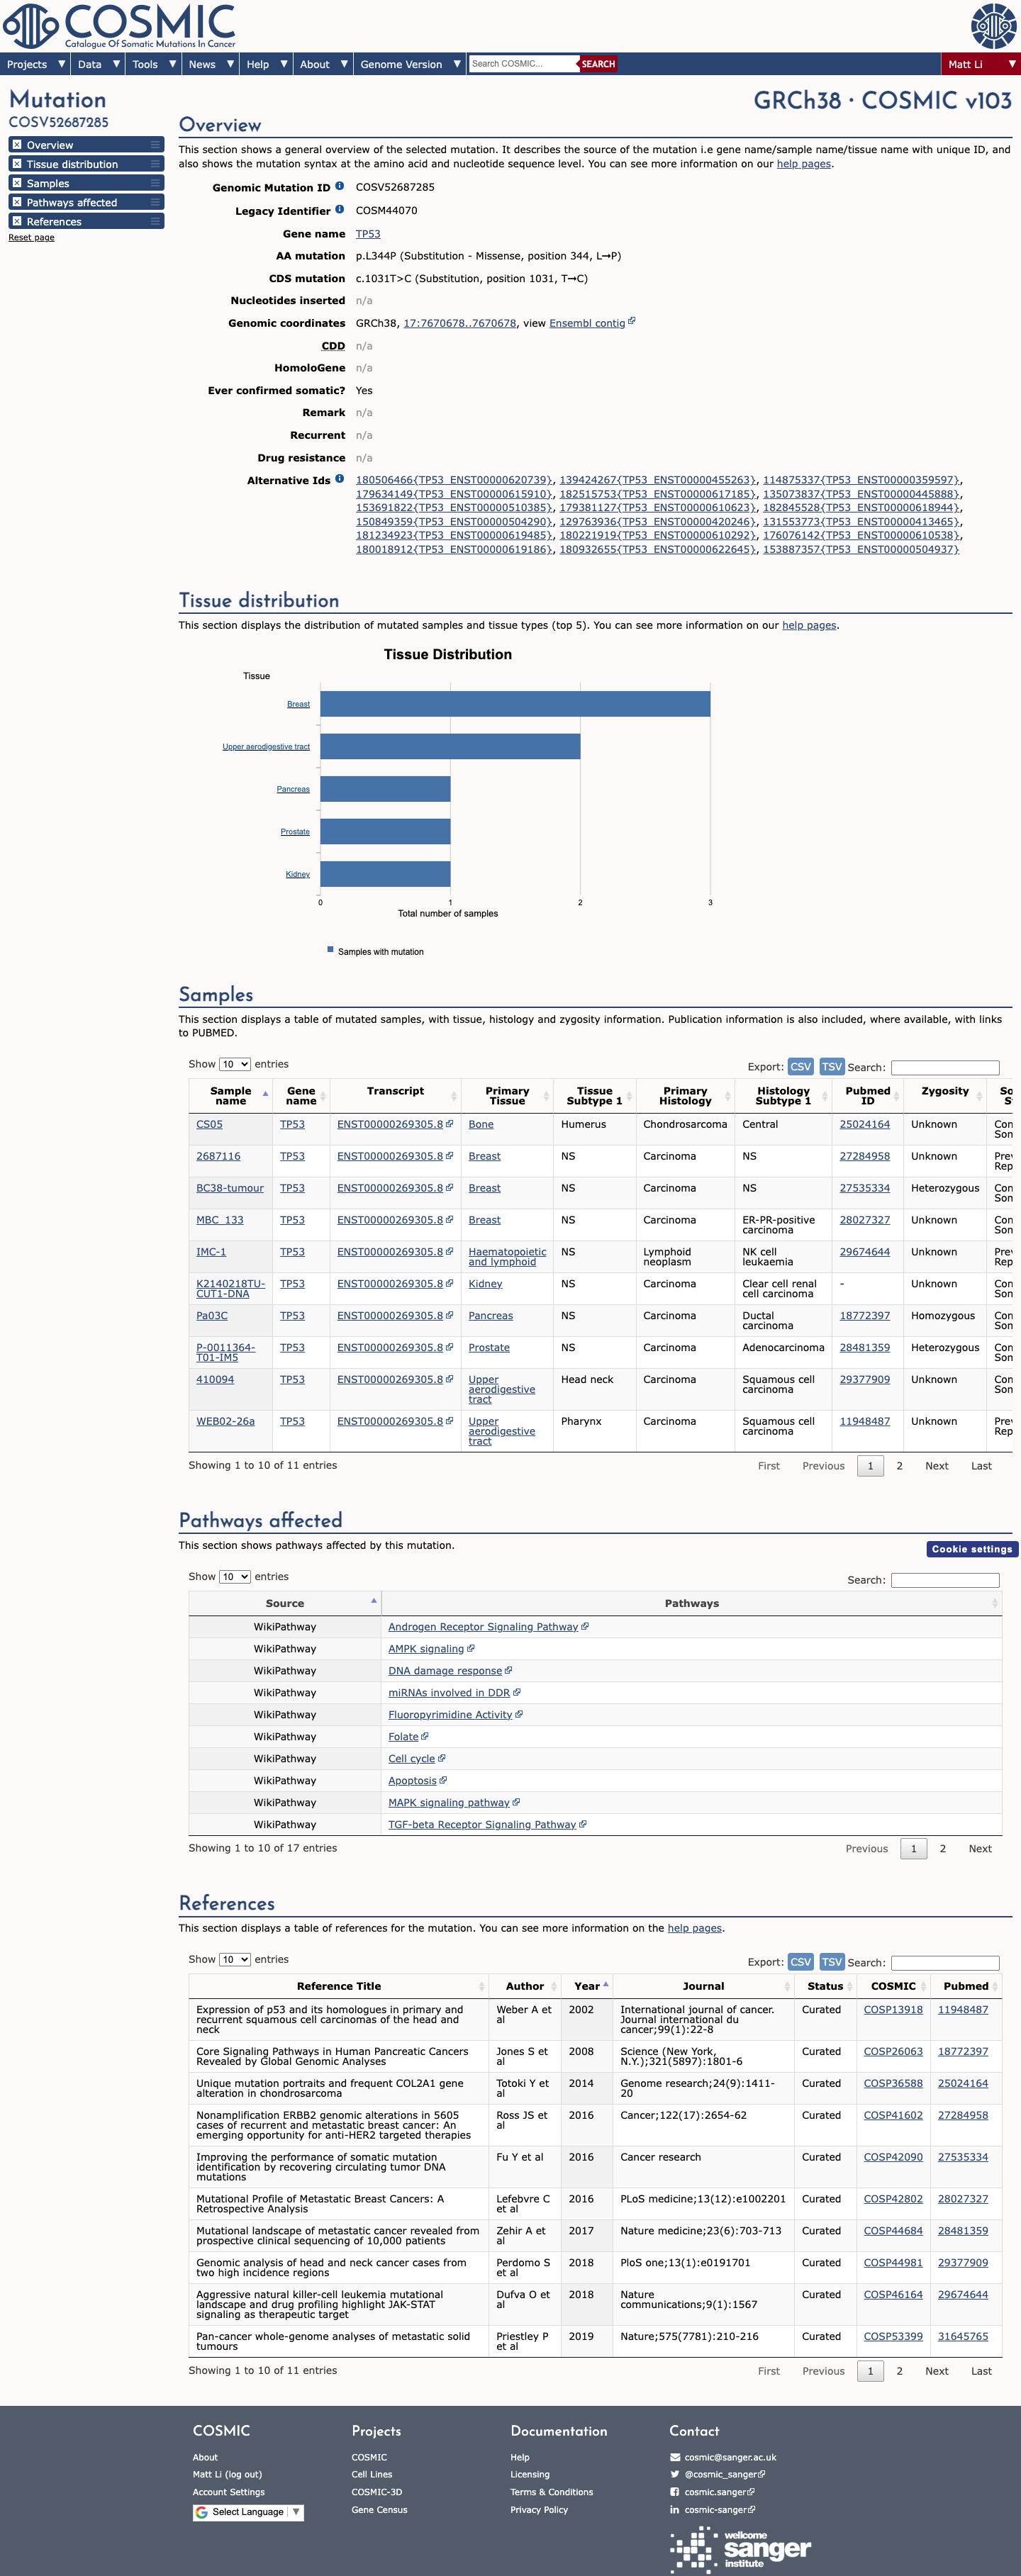Open the Show entries dropdown in References
Image resolution: width=1021 pixels, height=2576 pixels.
tap(235, 1959)
